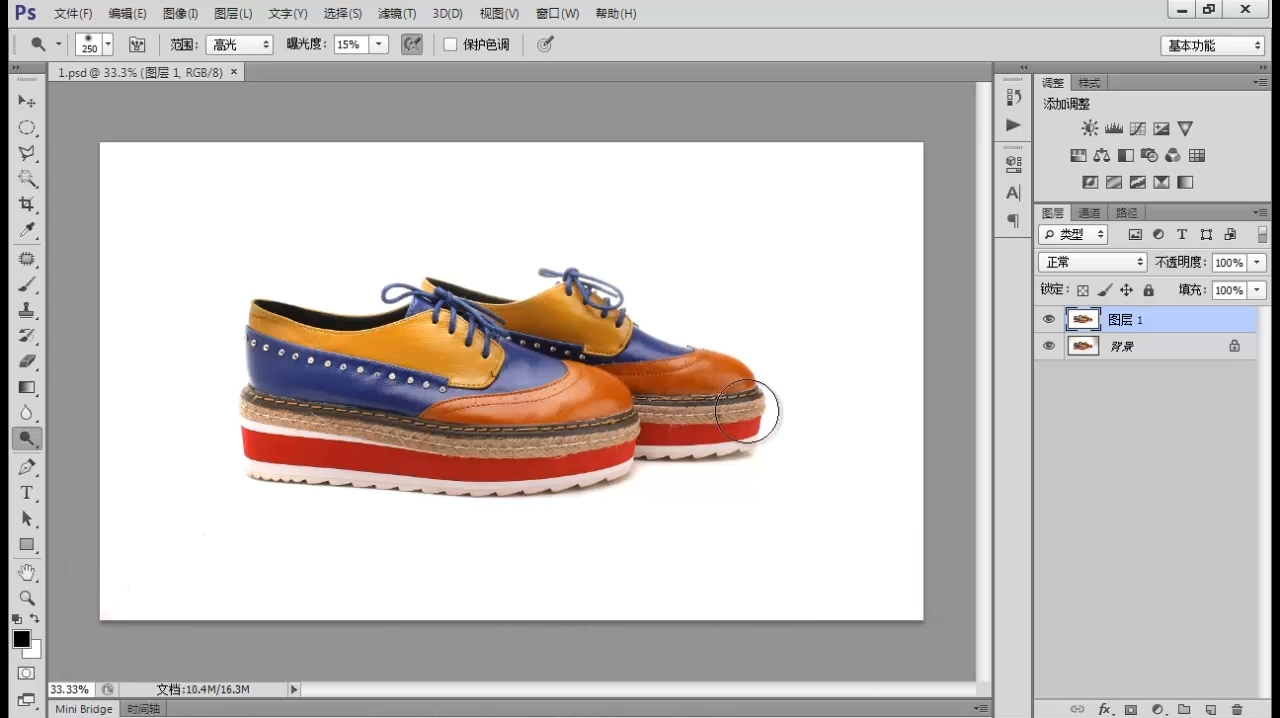This screenshot has height=718, width=1280.
Task: Open workspace 基本功能 dropdown
Action: click(1213, 46)
